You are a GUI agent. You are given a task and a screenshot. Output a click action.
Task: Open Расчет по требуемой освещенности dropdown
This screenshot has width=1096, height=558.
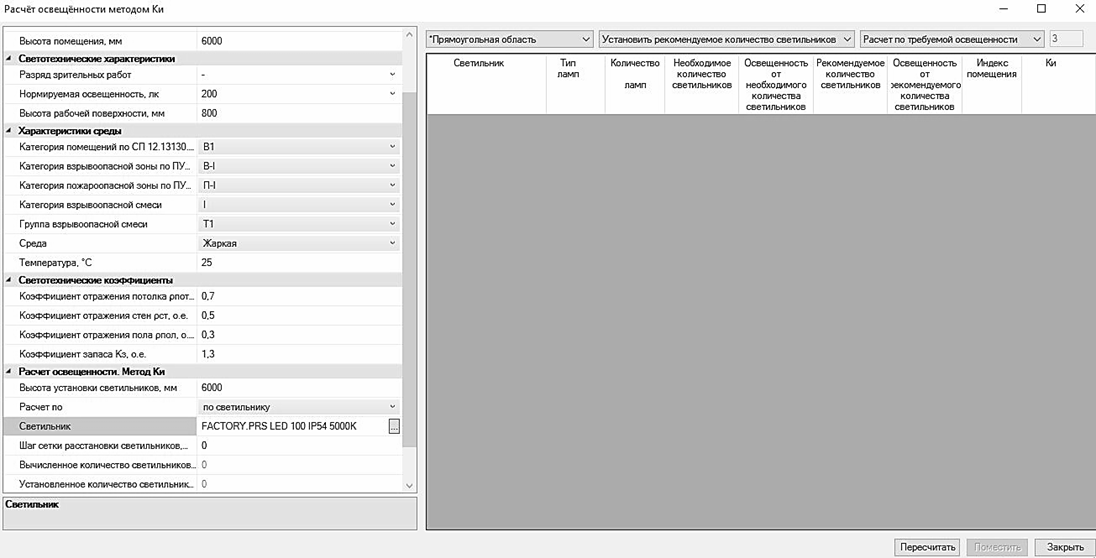[x=951, y=39]
